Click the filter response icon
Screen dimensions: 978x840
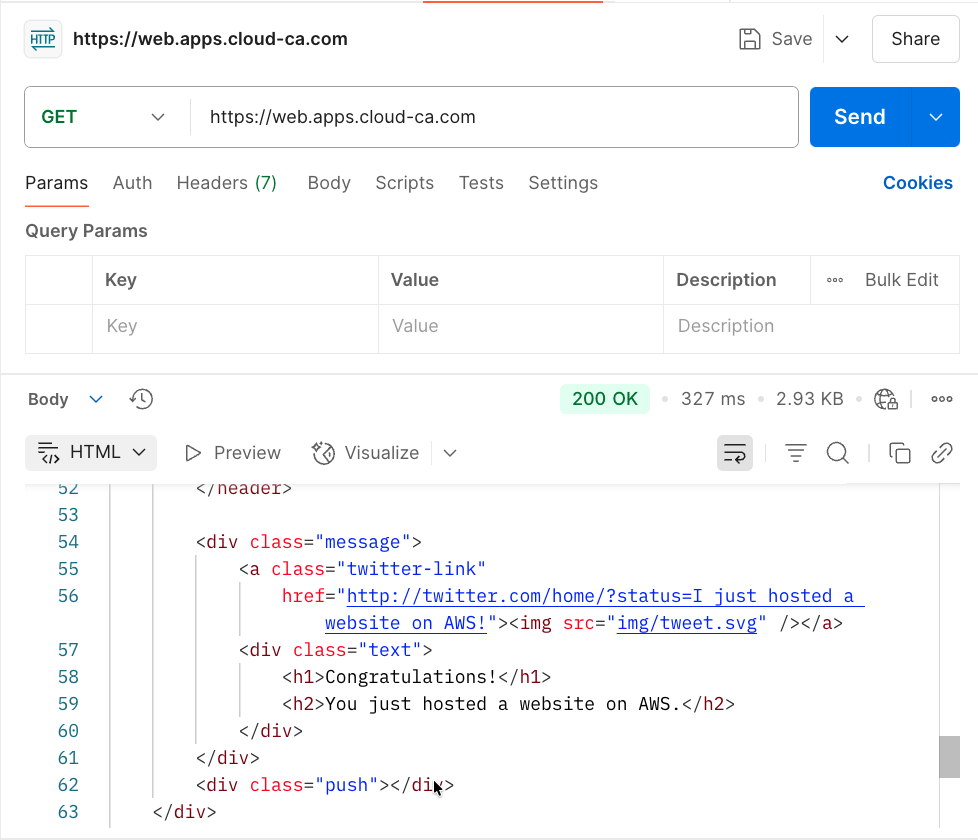point(795,453)
